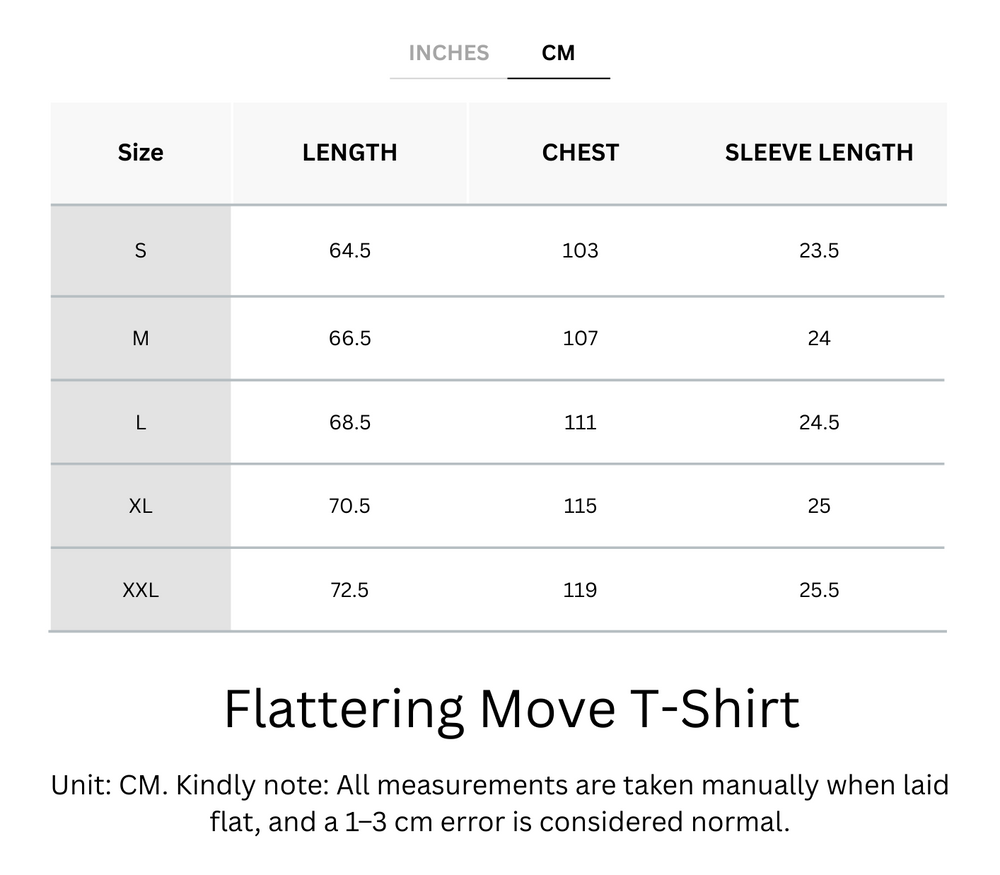Click the LENGTH column header
1000x875 pixels.
point(350,152)
